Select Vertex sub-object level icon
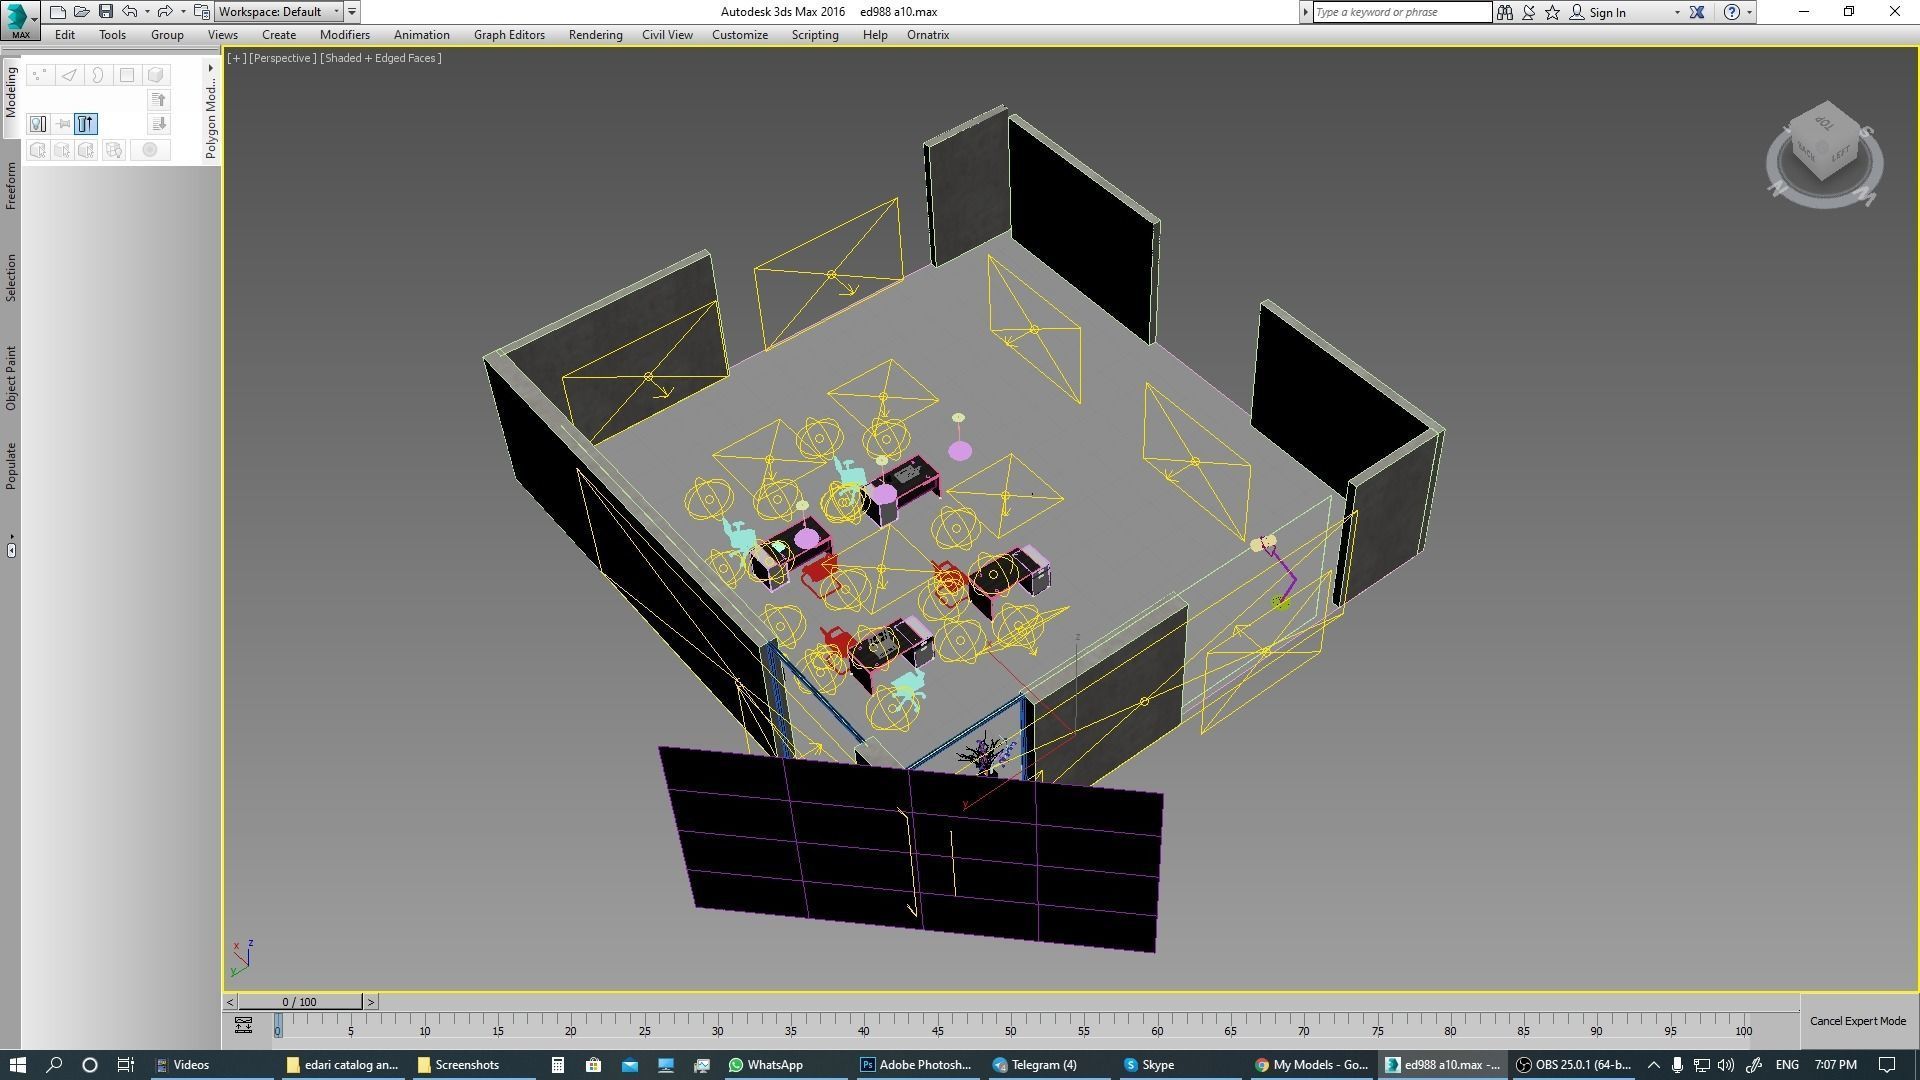This screenshot has width=1920, height=1080. pos(39,75)
